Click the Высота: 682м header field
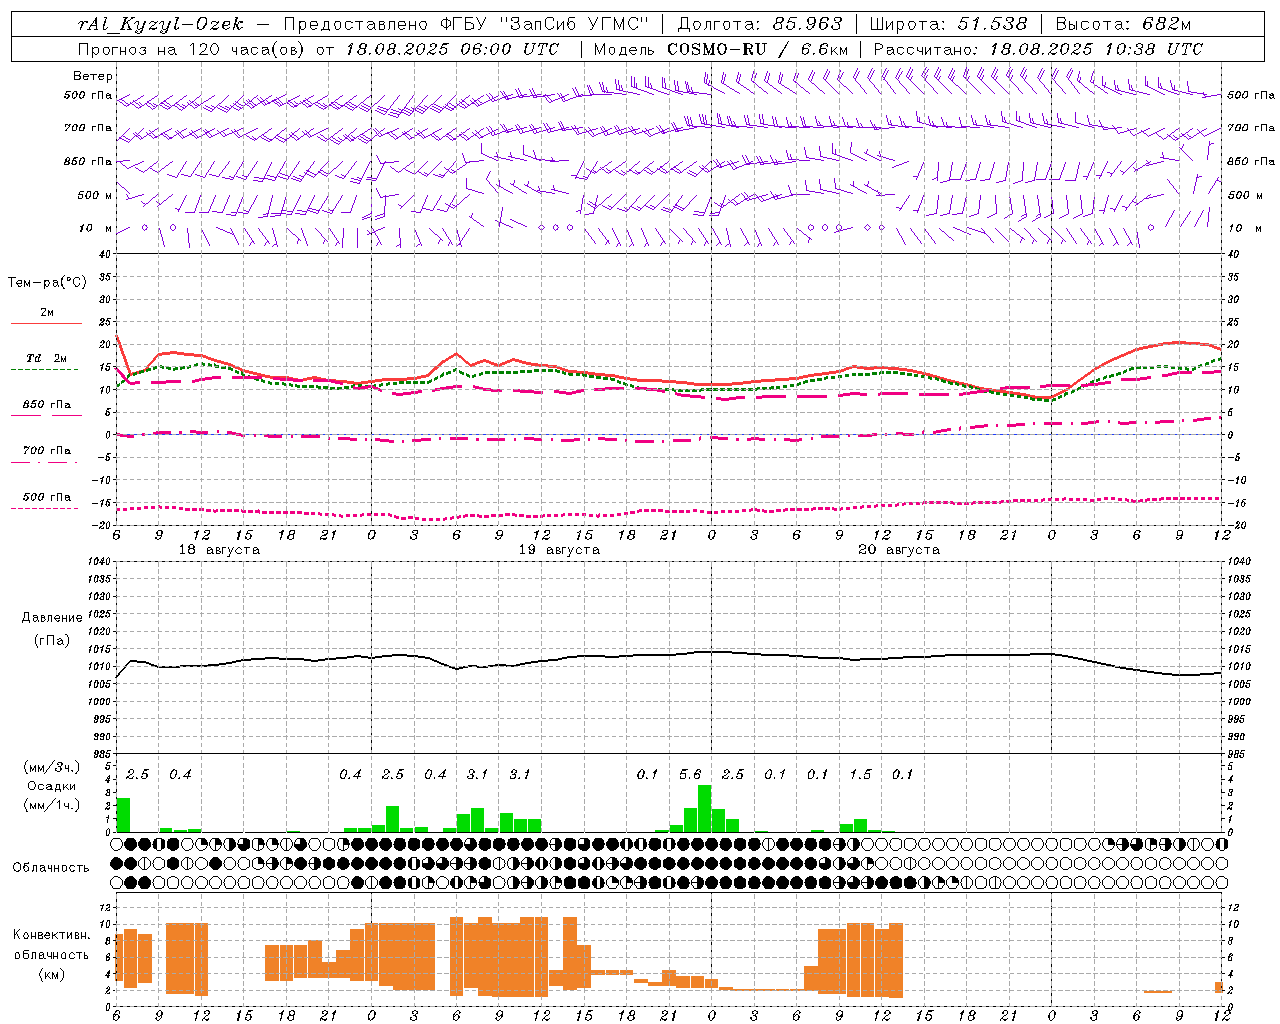The height and width of the screenshot is (1024, 1280). (1123, 24)
